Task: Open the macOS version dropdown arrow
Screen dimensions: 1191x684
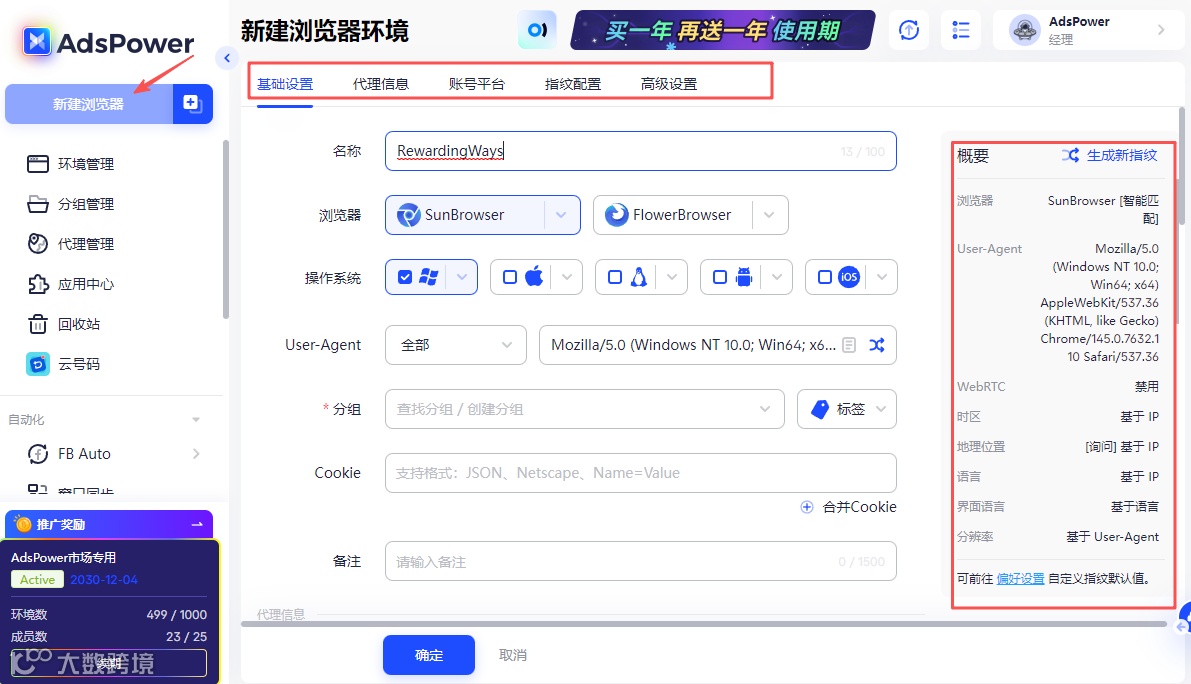Action: (x=567, y=277)
